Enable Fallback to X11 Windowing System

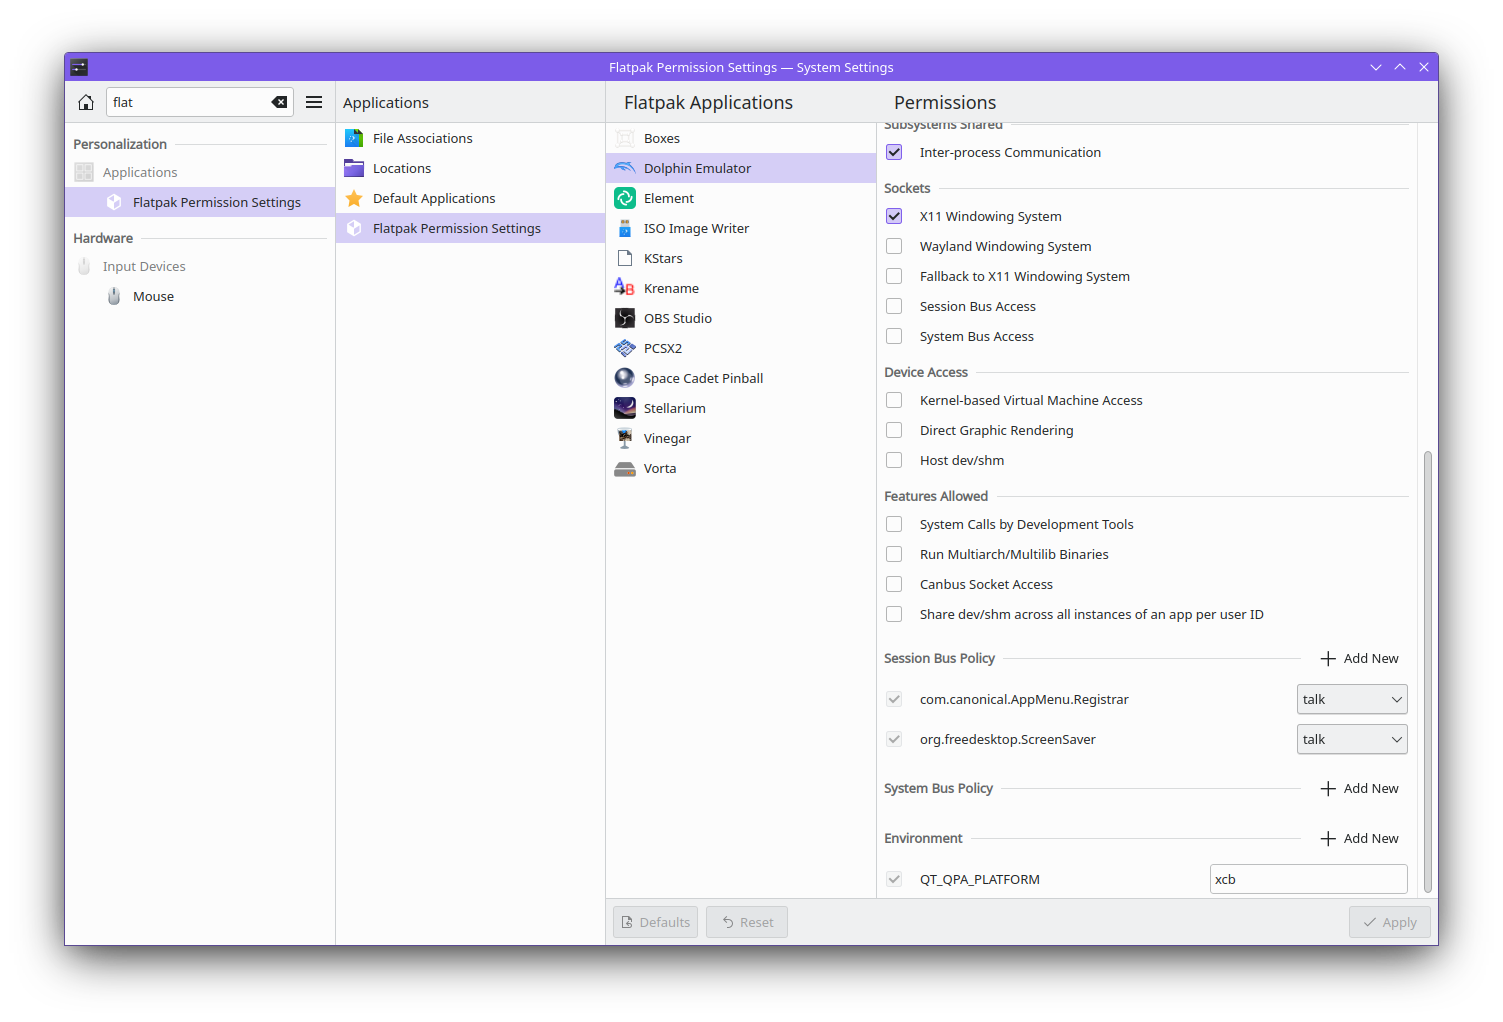click(894, 276)
